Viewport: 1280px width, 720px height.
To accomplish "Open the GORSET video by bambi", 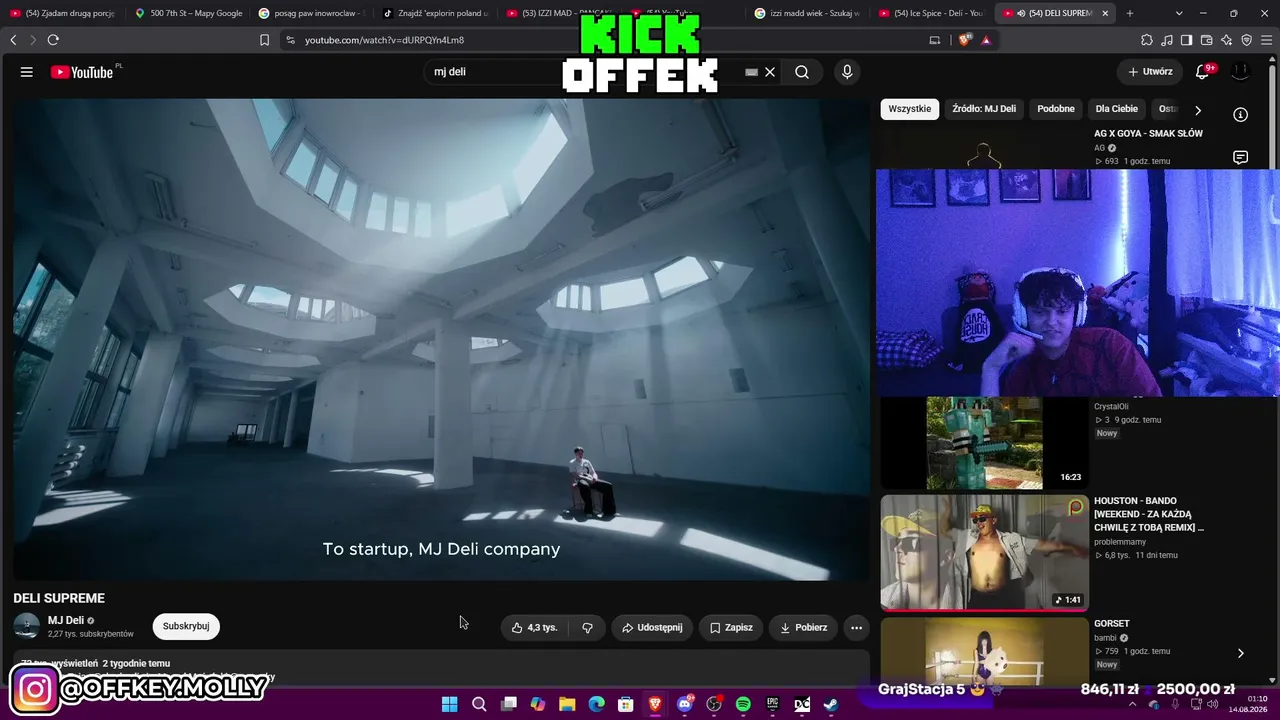I will pos(1112,623).
